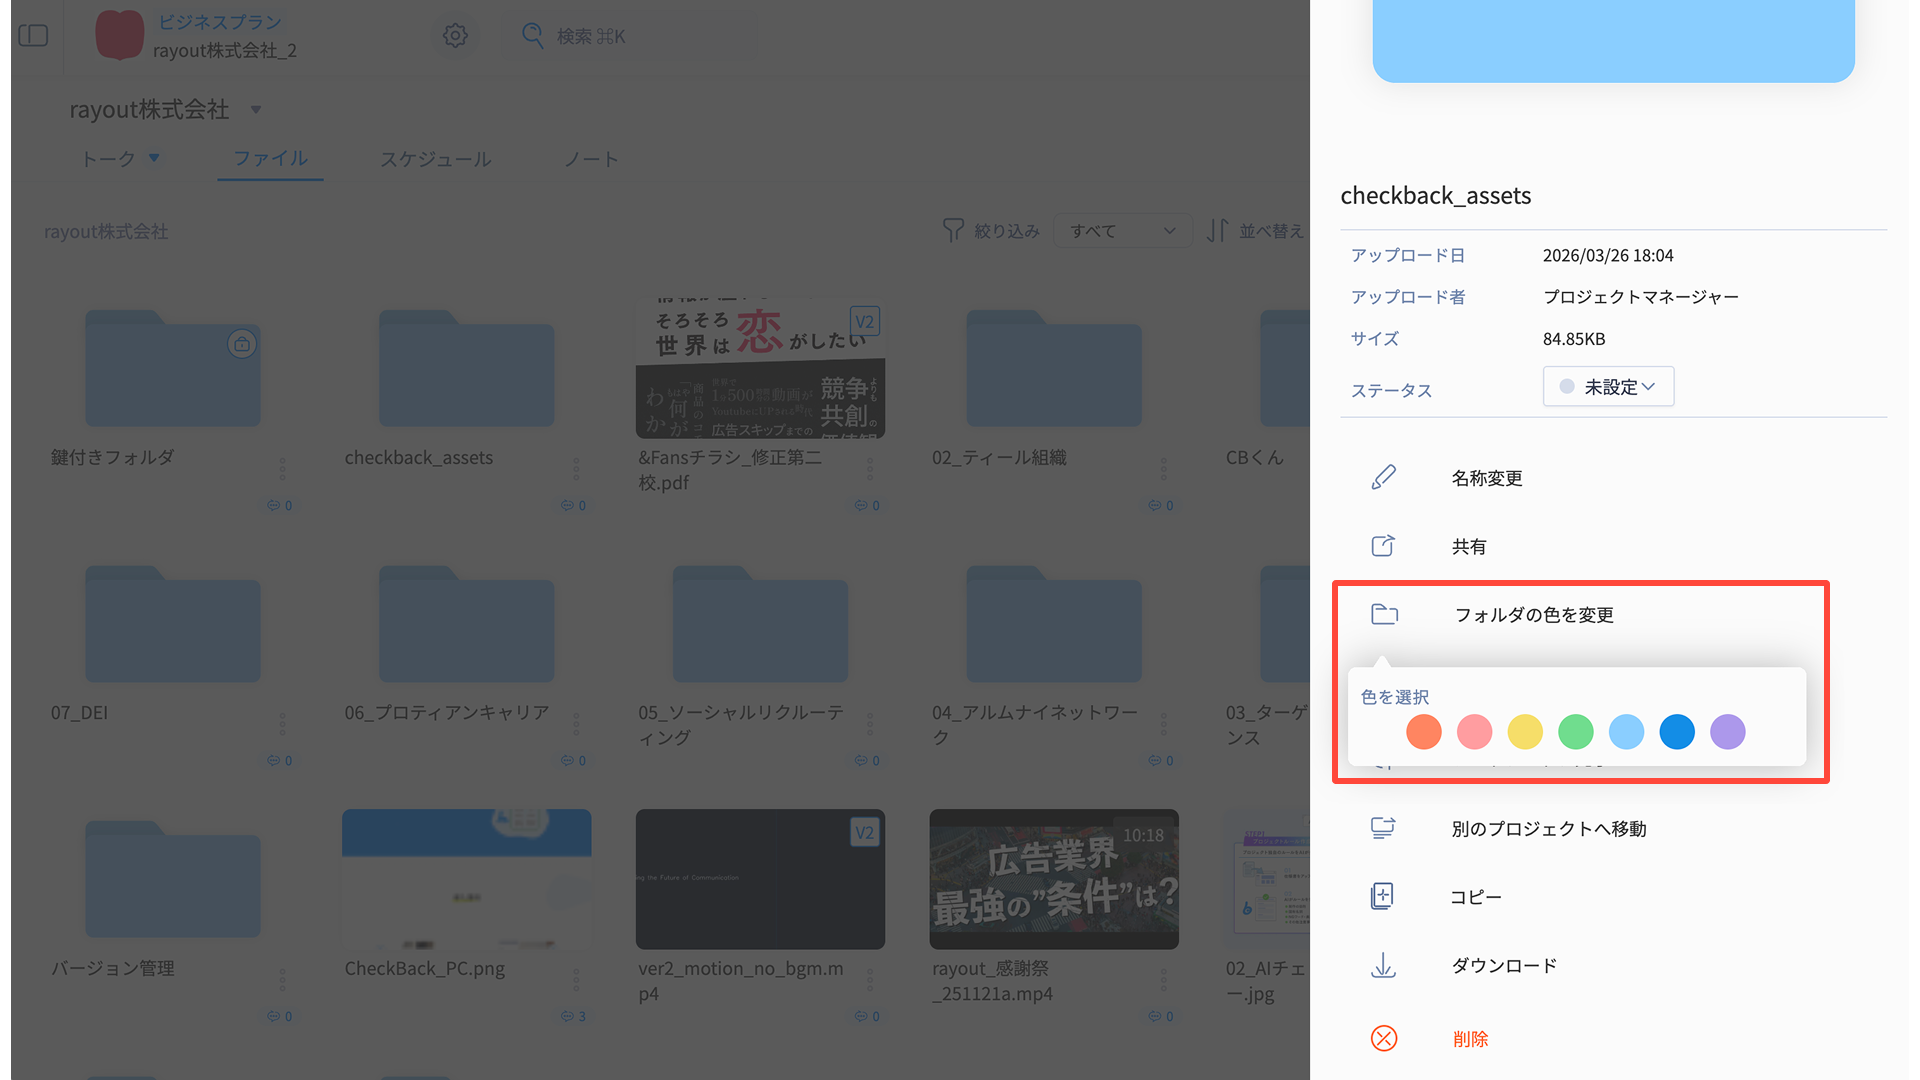Click the download arrow icon
This screenshot has width=1920, height=1080.
click(x=1383, y=965)
